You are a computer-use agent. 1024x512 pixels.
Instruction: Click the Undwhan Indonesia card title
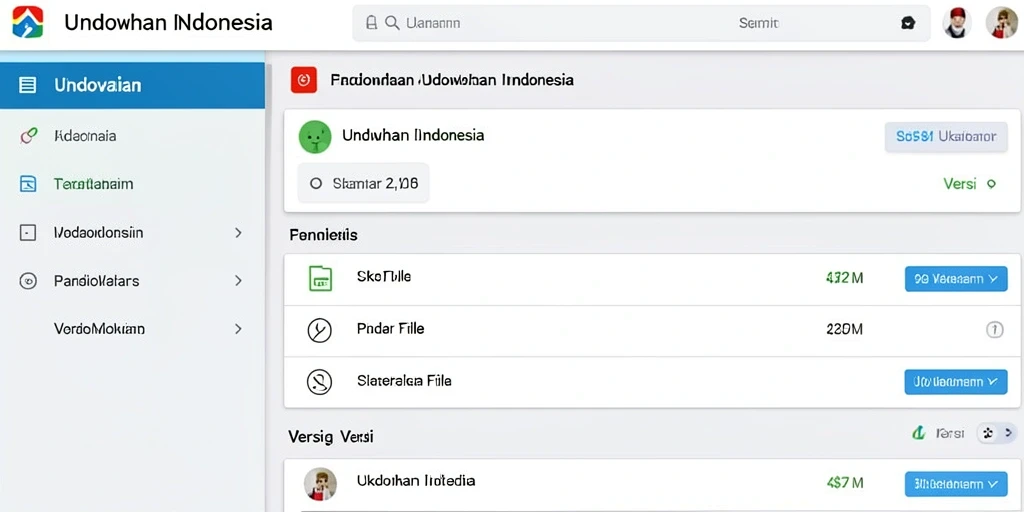tap(413, 135)
